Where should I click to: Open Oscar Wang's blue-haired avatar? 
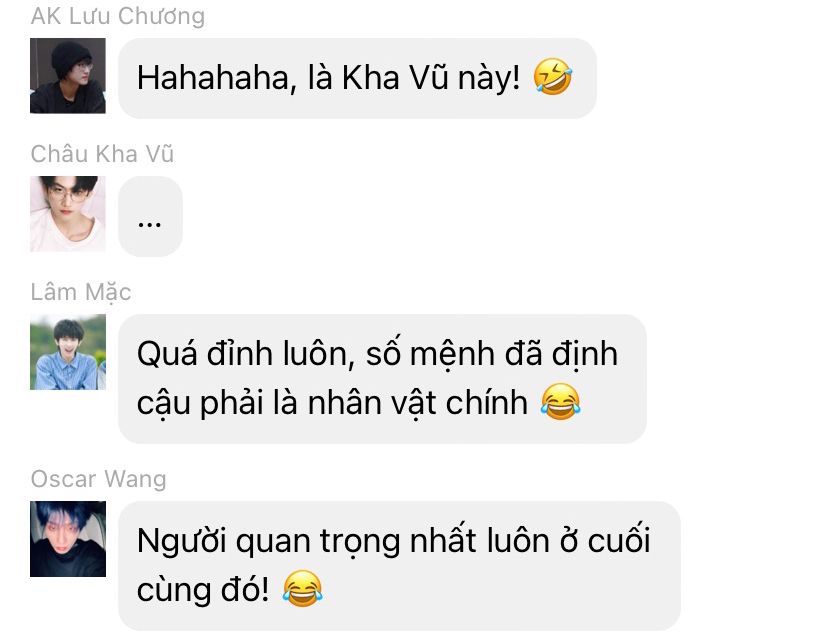tap(68, 539)
